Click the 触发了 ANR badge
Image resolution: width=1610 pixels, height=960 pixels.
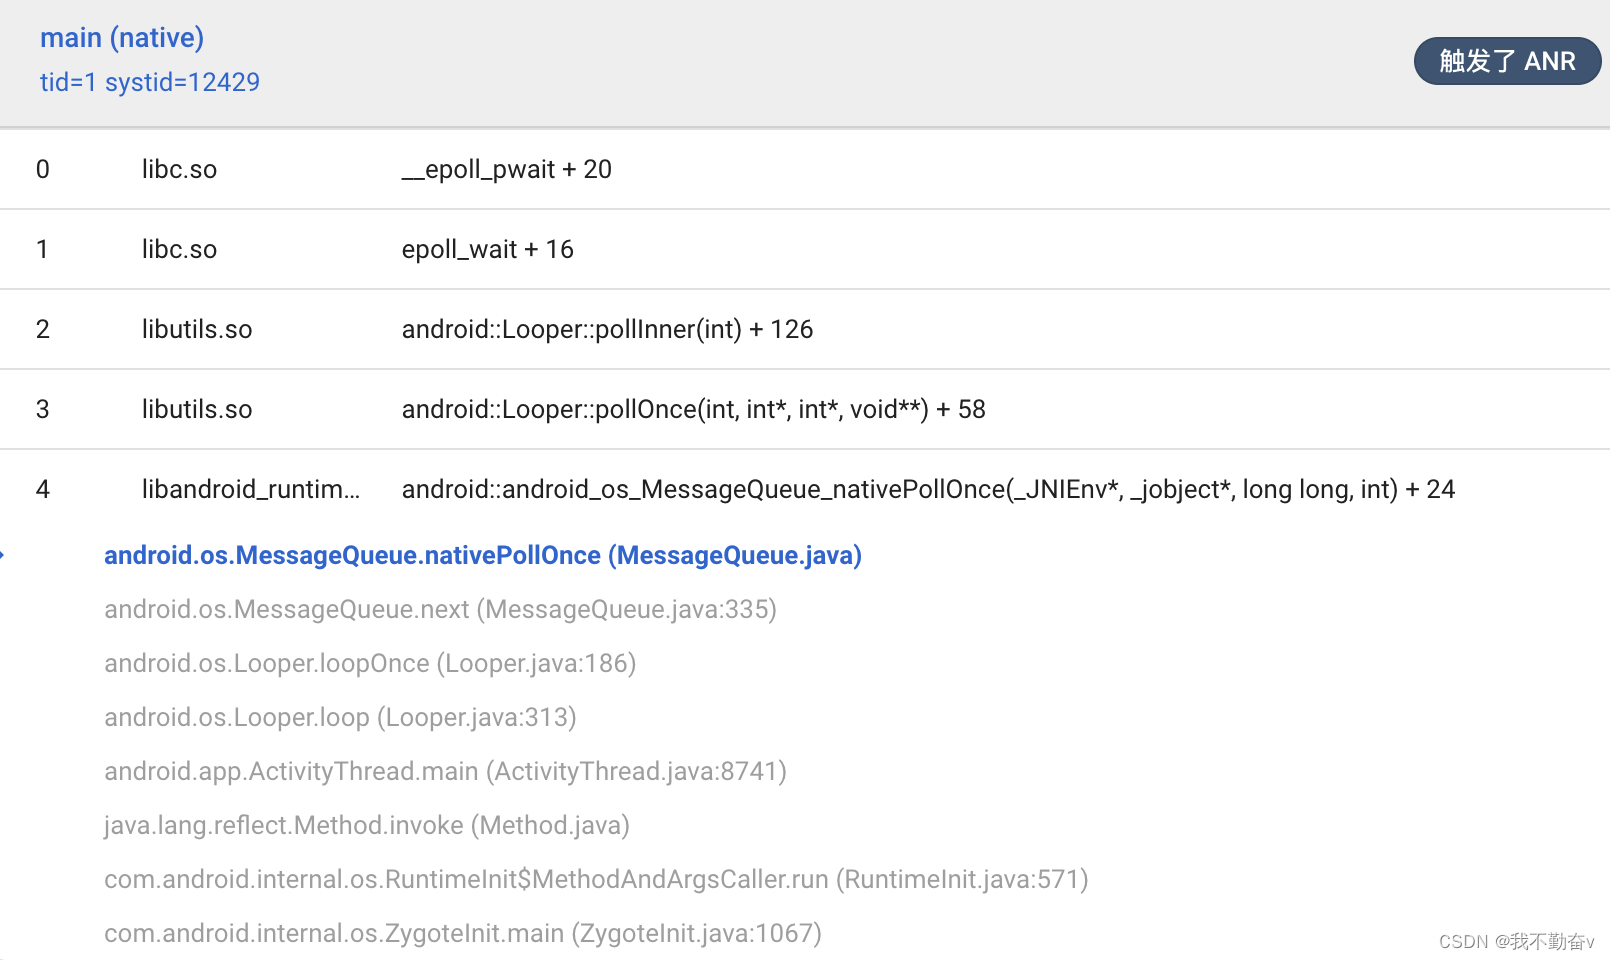[x=1506, y=62]
